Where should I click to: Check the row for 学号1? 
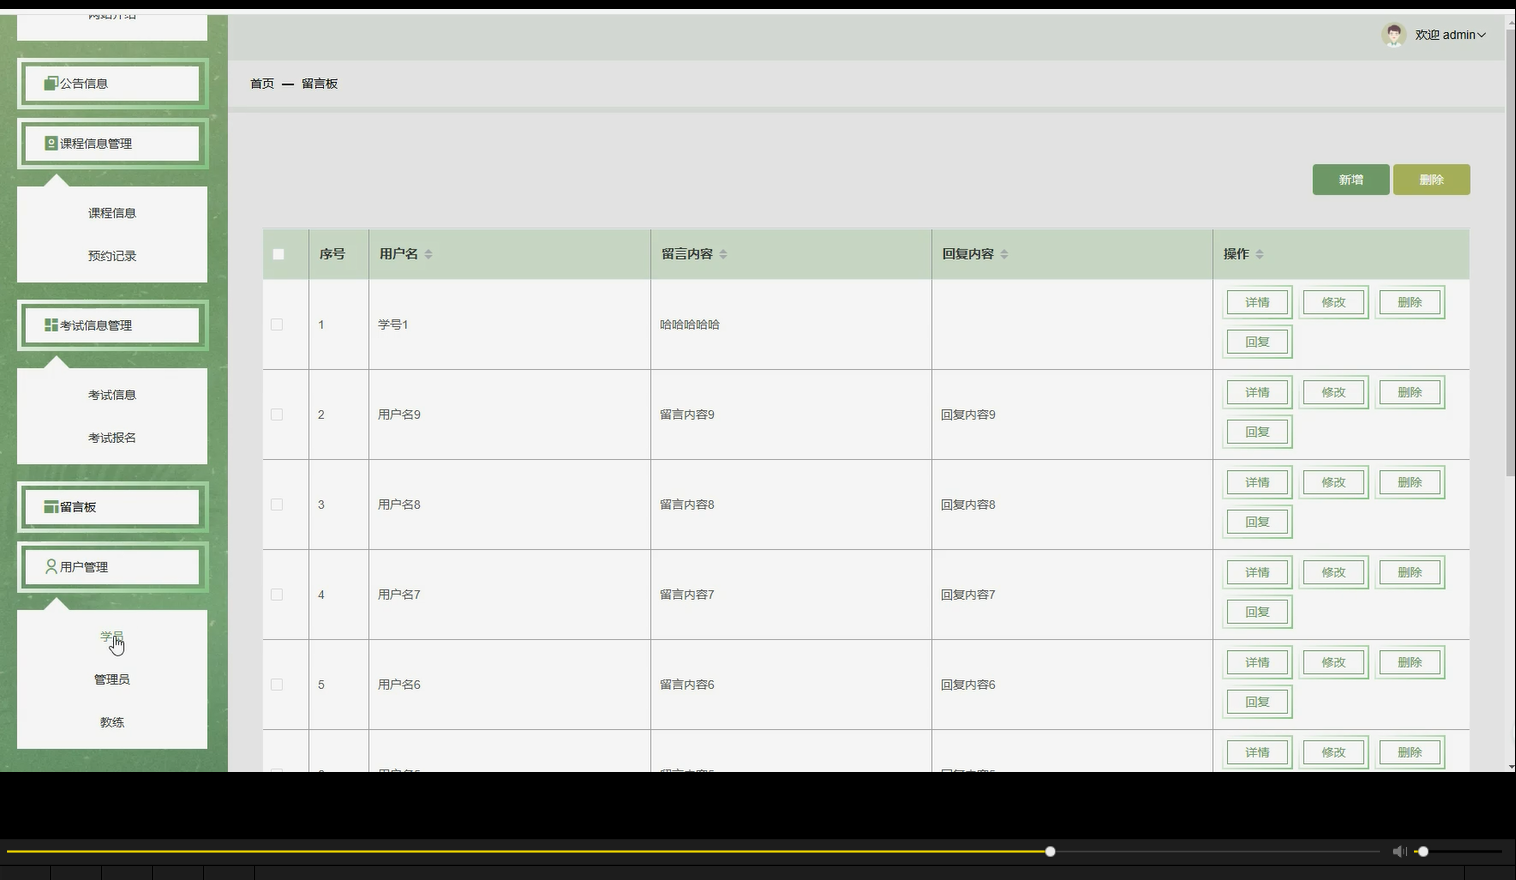click(277, 324)
